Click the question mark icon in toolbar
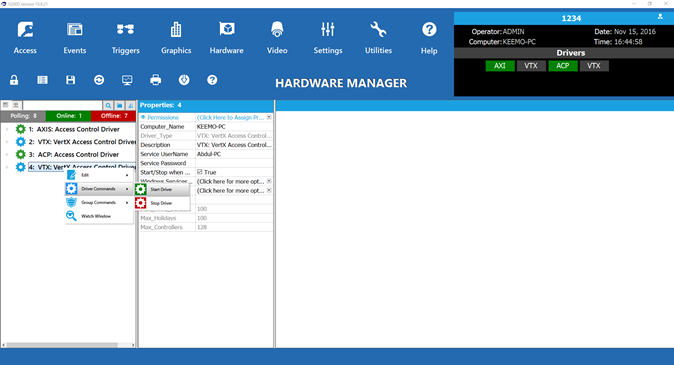674x365 pixels. pyautogui.click(x=212, y=80)
